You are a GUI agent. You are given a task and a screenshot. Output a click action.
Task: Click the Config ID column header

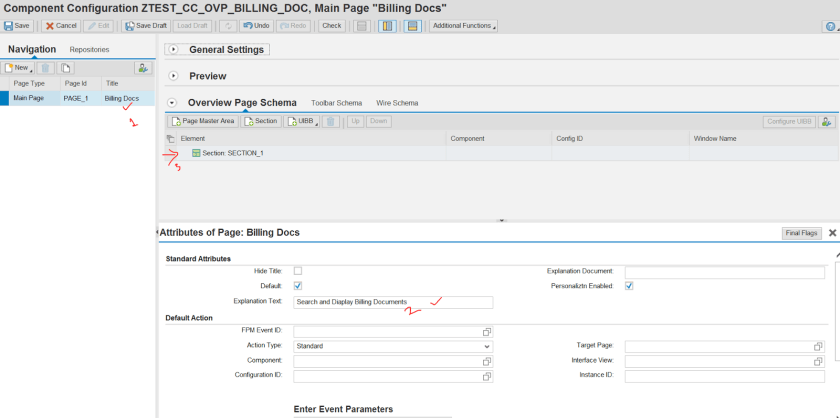pos(569,138)
